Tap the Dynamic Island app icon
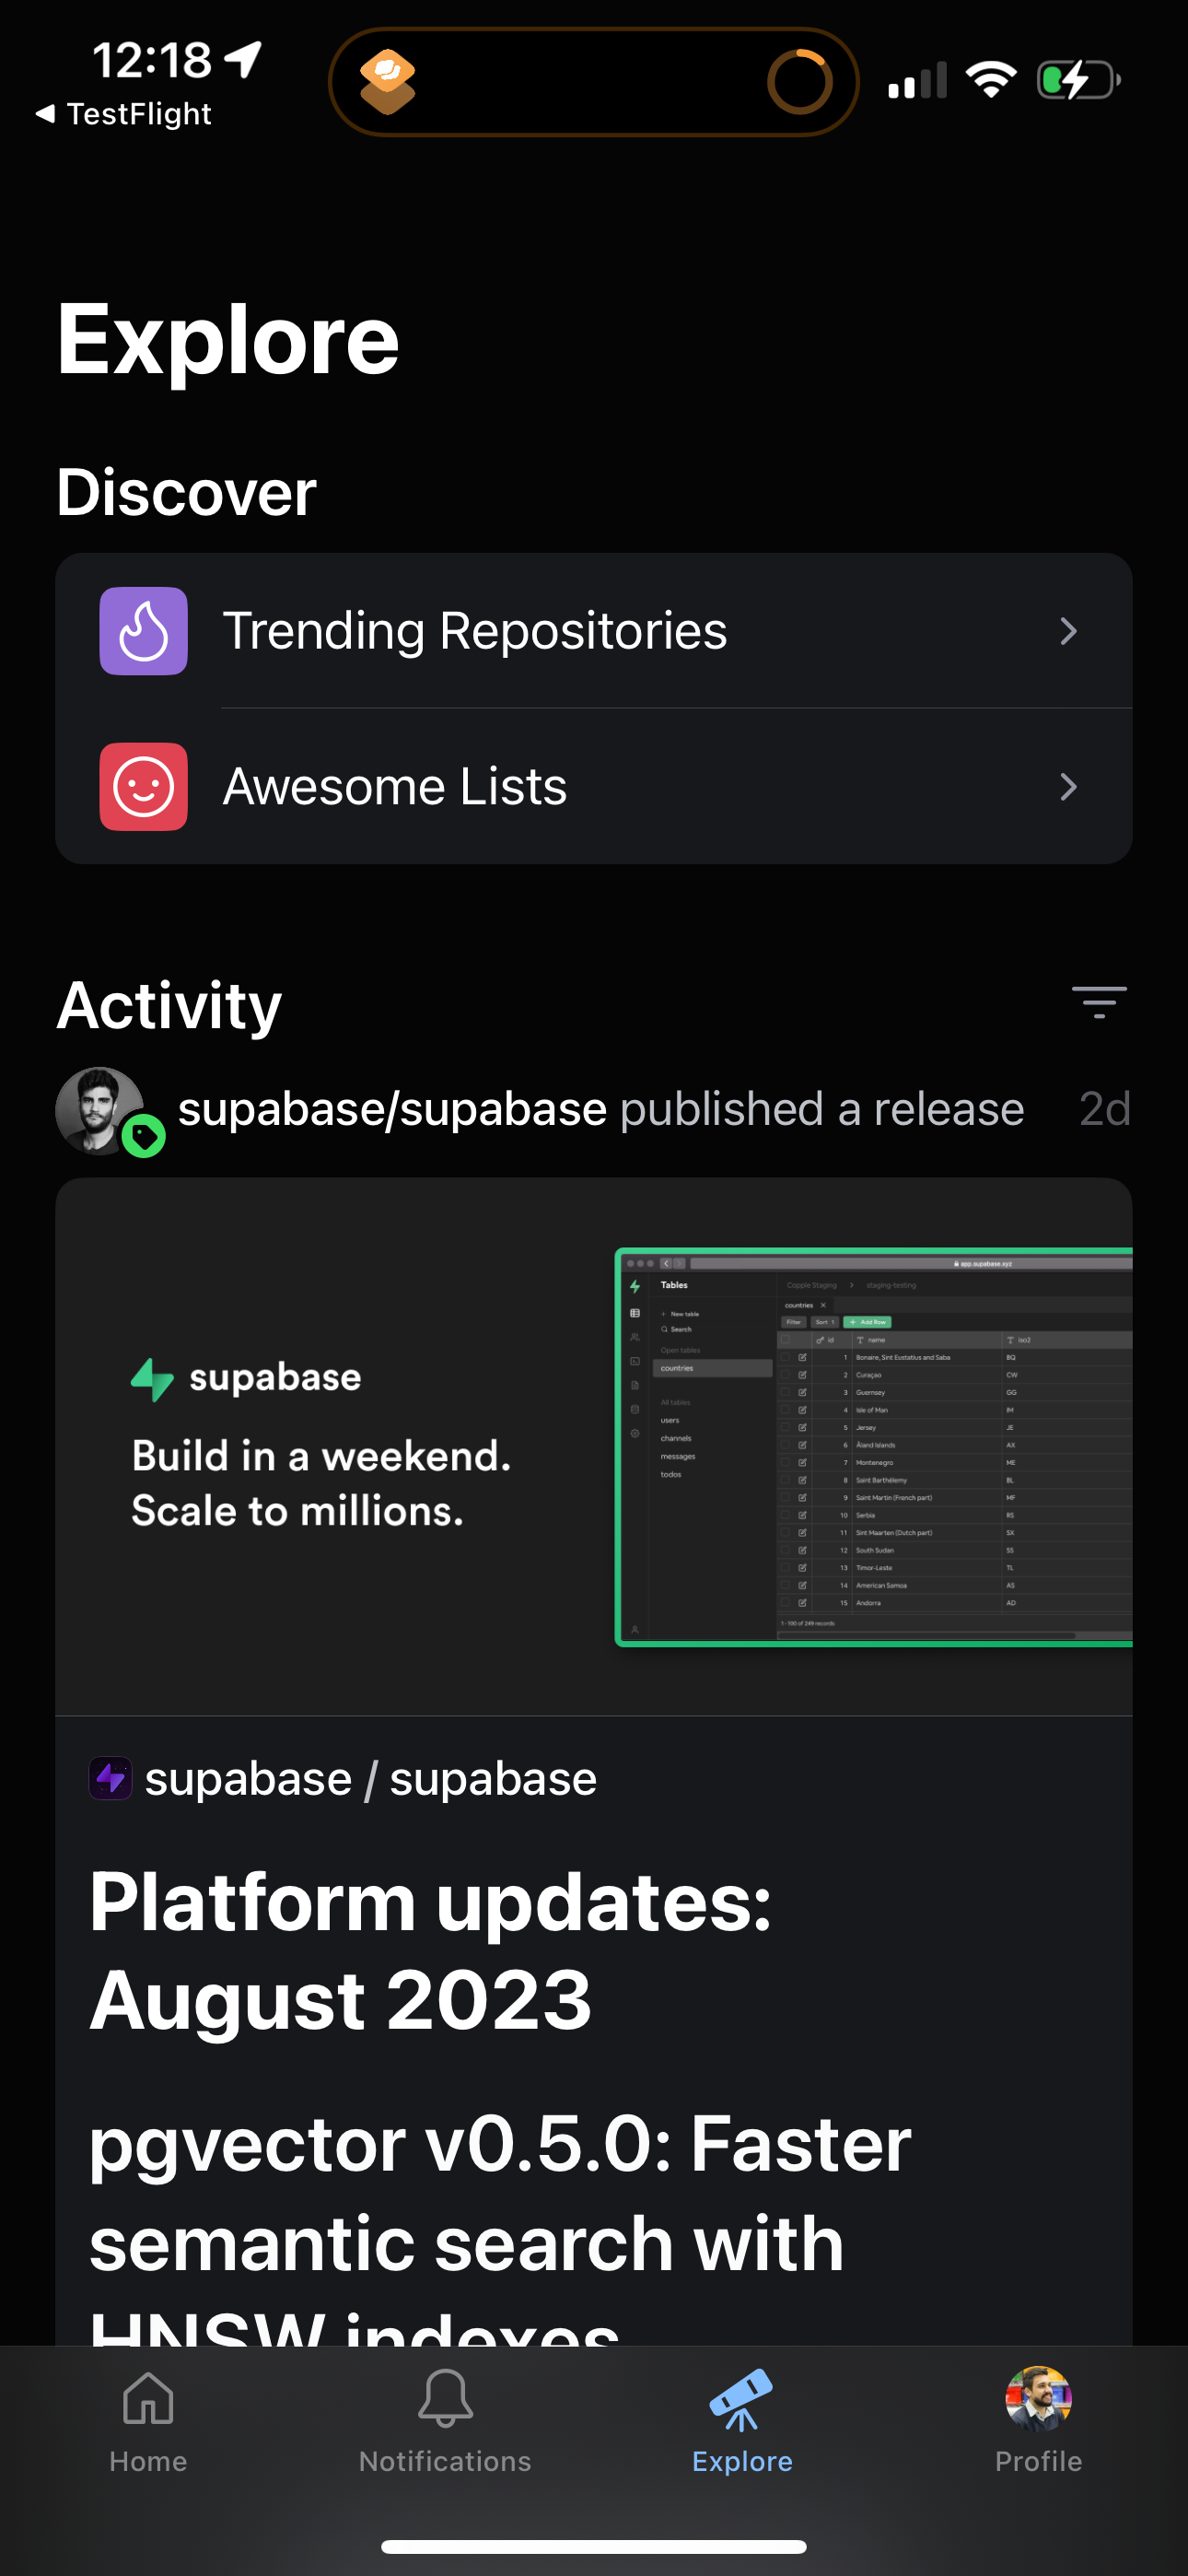The width and height of the screenshot is (1188, 2576). pyautogui.click(x=388, y=82)
